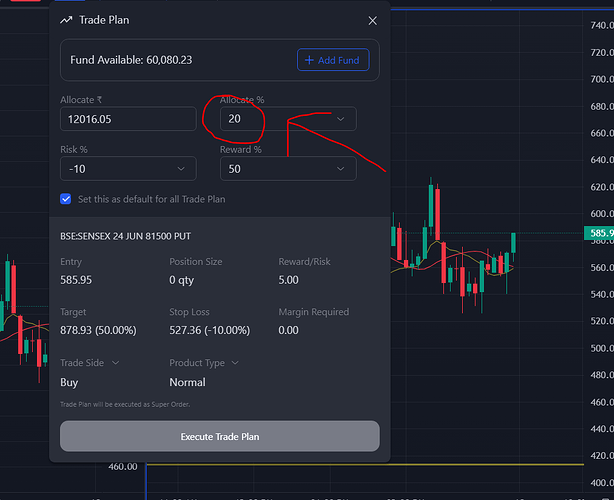Expand the Risk % dropdown
The image size is (614, 500).
(180, 169)
